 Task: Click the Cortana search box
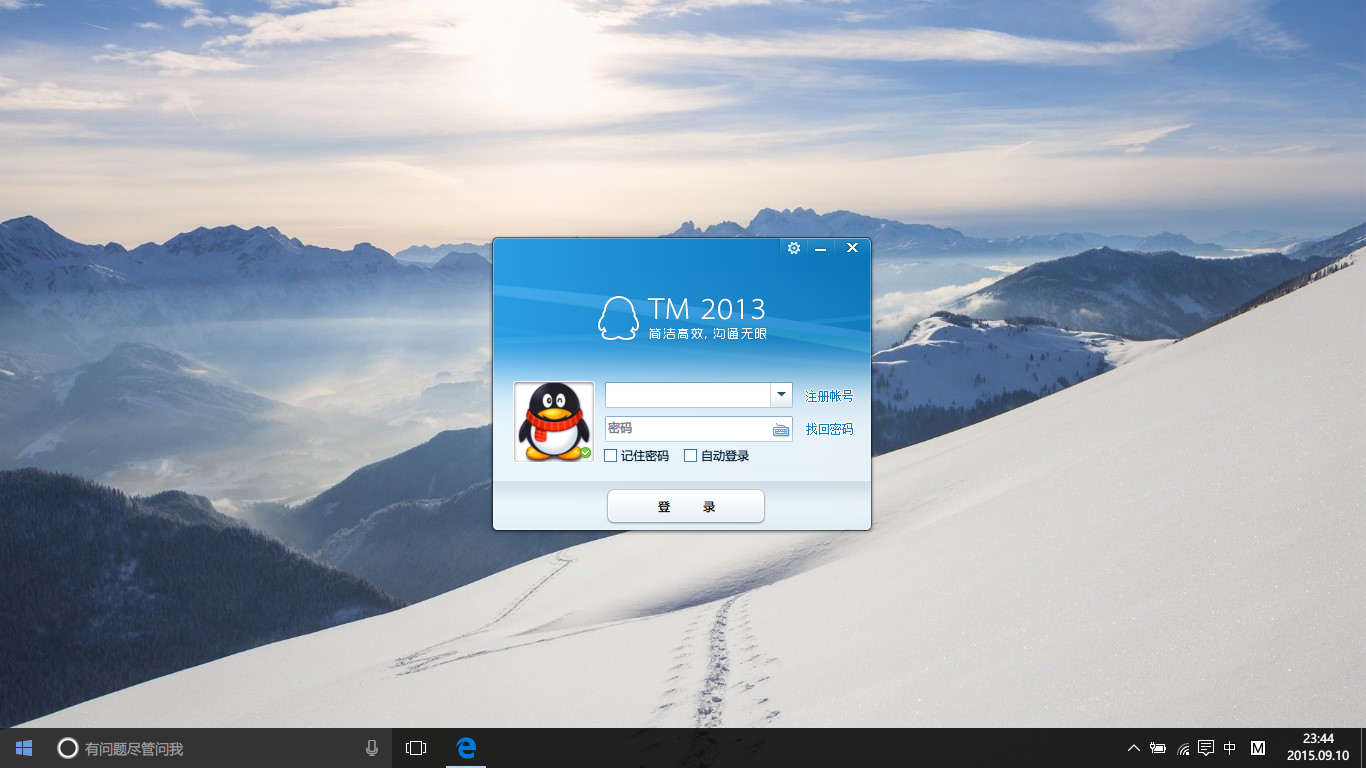tap(220, 748)
